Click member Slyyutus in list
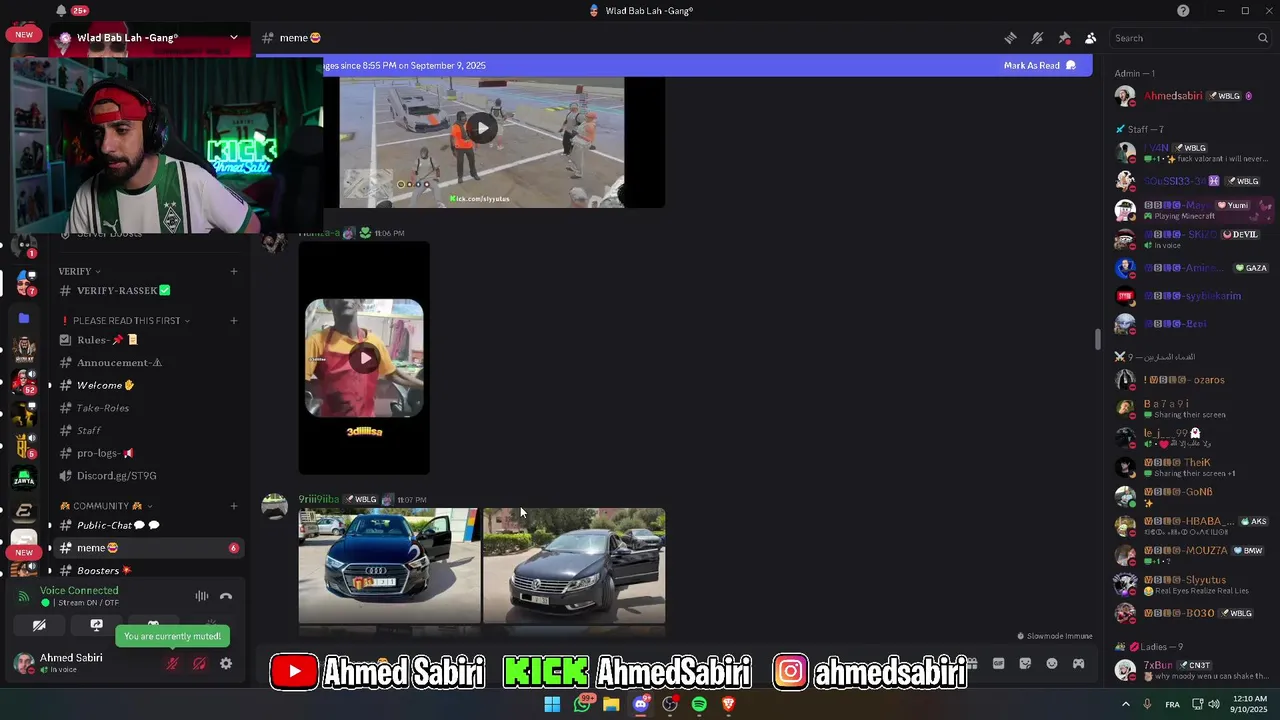The width and height of the screenshot is (1280, 720). click(x=1192, y=584)
